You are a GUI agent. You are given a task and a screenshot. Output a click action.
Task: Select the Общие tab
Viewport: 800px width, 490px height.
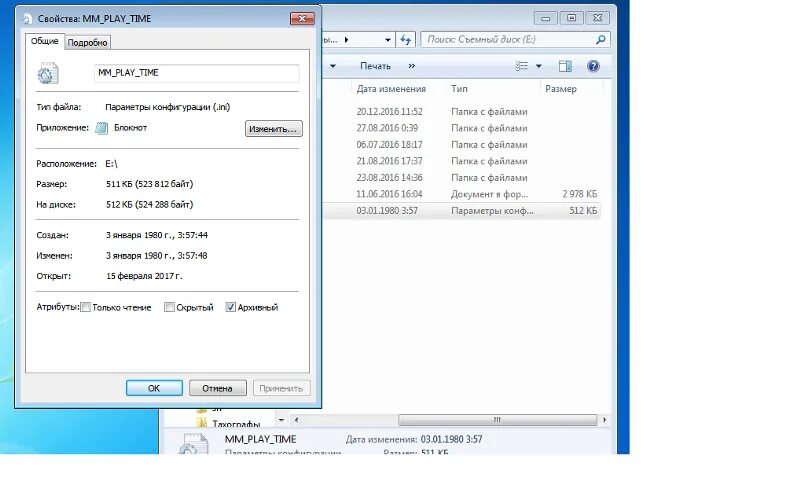(x=44, y=41)
